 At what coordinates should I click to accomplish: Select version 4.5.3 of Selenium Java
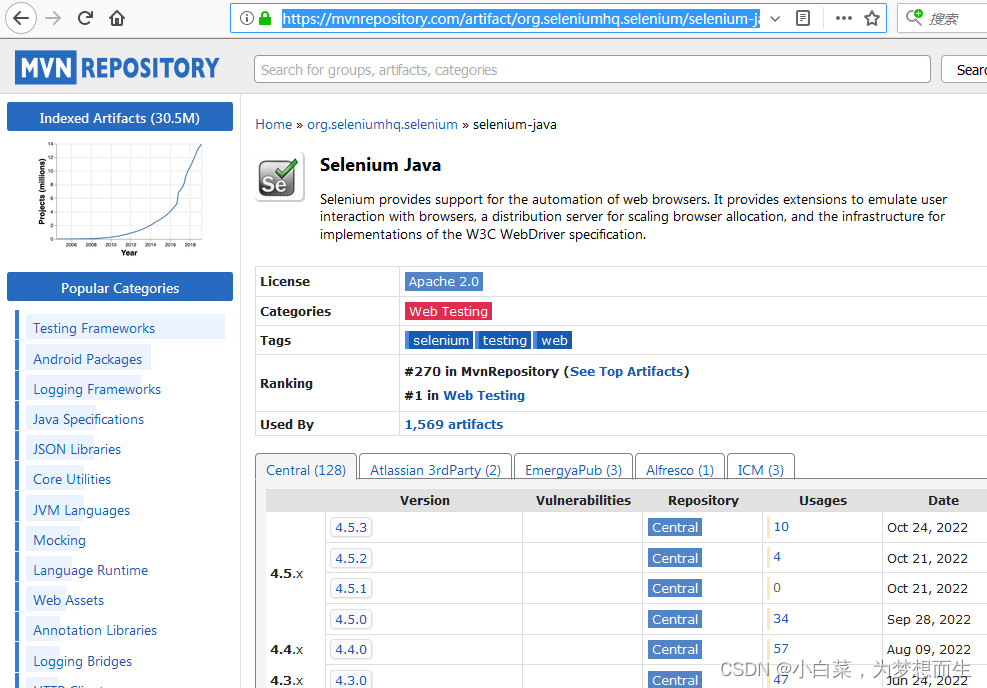point(351,527)
